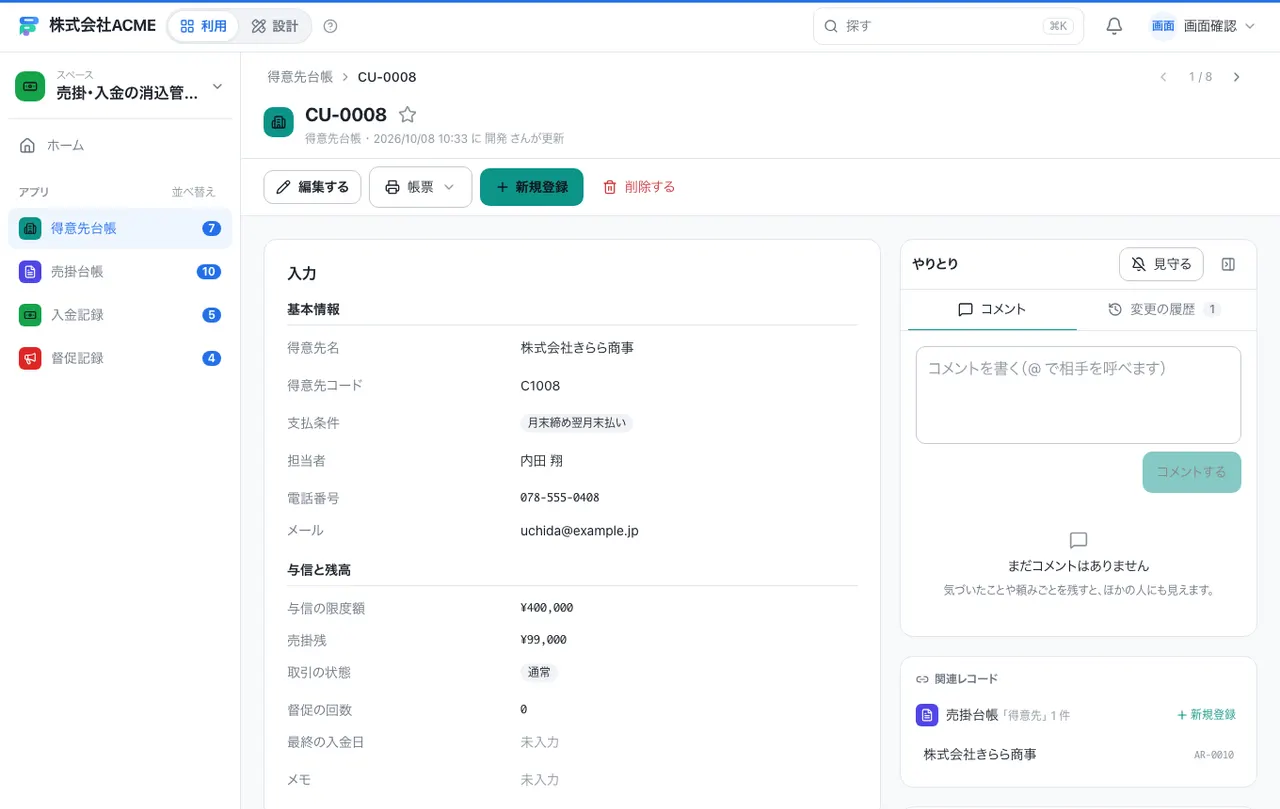
Task: Click the 探す search box
Action: click(x=948, y=26)
